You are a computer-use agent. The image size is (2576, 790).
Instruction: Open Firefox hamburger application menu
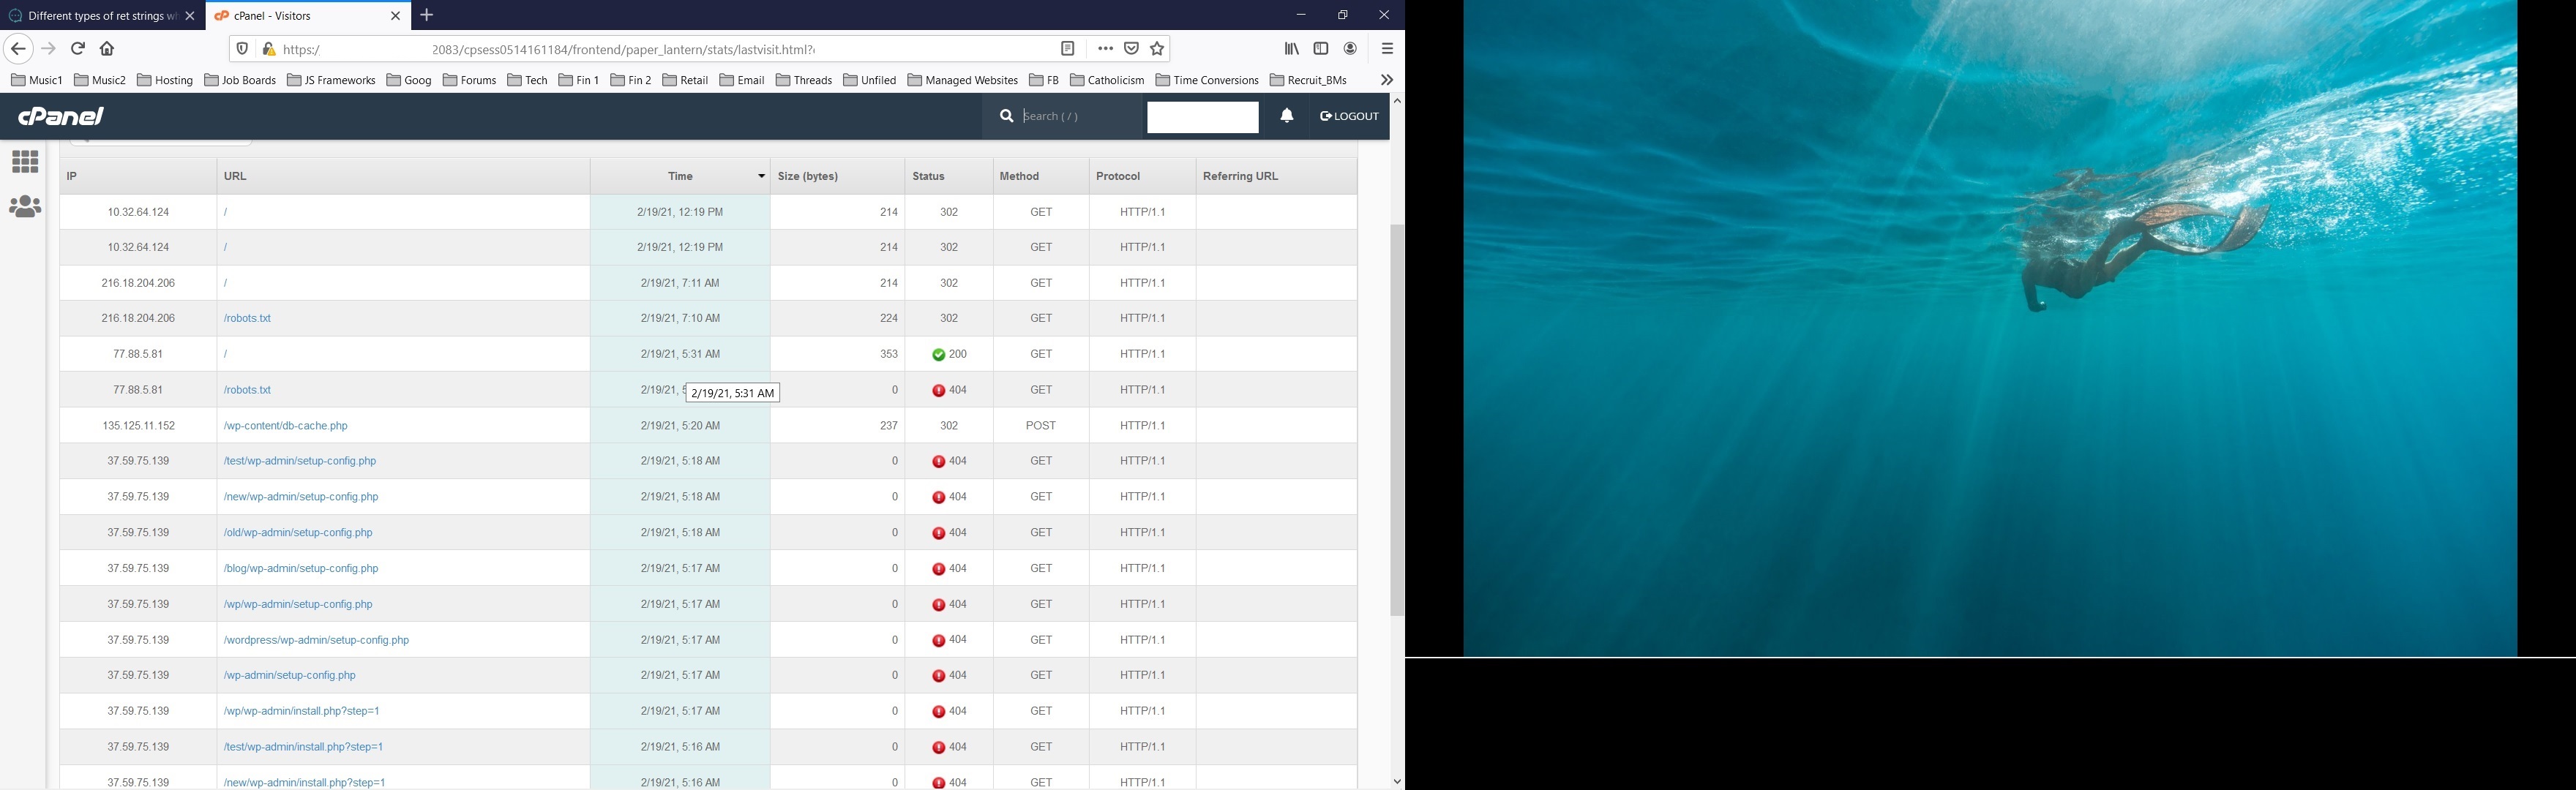pyautogui.click(x=1387, y=49)
